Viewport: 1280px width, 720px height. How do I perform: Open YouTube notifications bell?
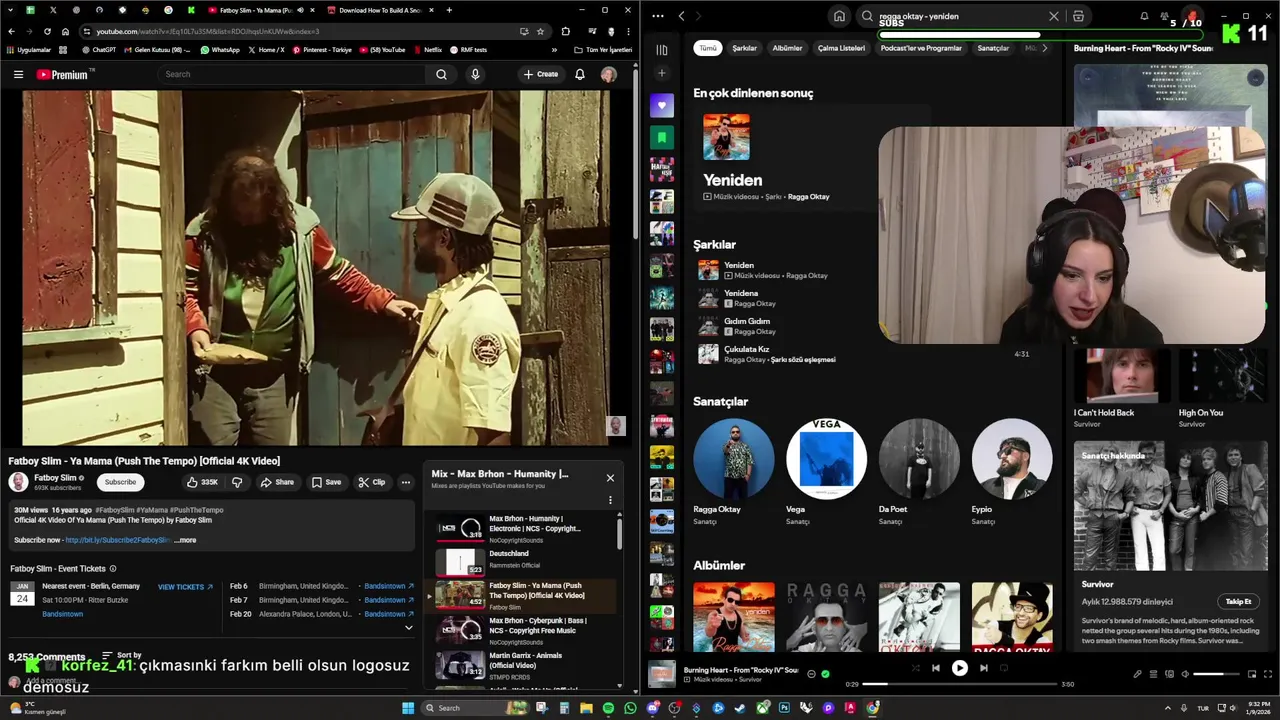pyautogui.click(x=579, y=74)
